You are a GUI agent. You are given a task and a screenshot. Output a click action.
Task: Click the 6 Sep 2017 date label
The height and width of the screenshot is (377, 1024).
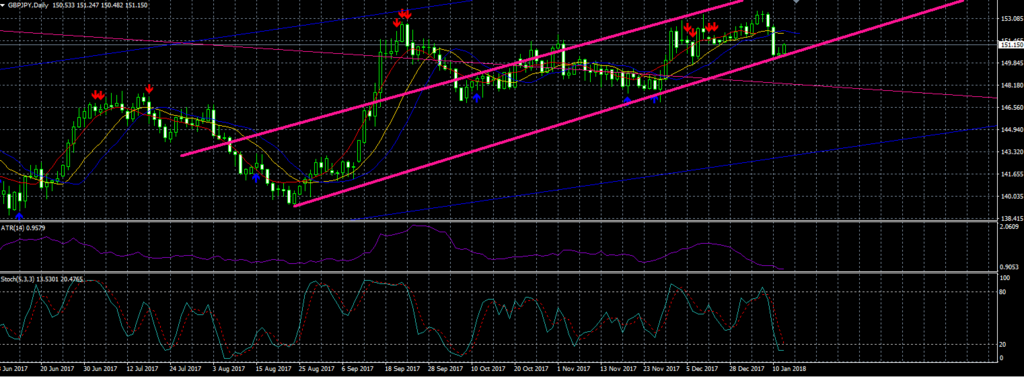(358, 369)
